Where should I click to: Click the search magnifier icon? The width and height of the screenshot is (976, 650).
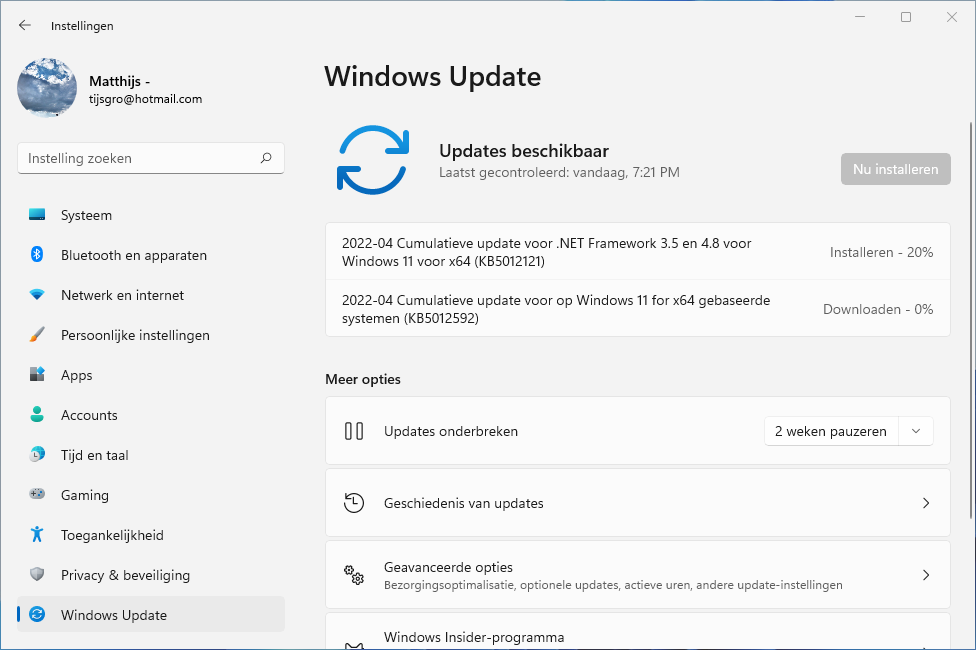coord(266,158)
